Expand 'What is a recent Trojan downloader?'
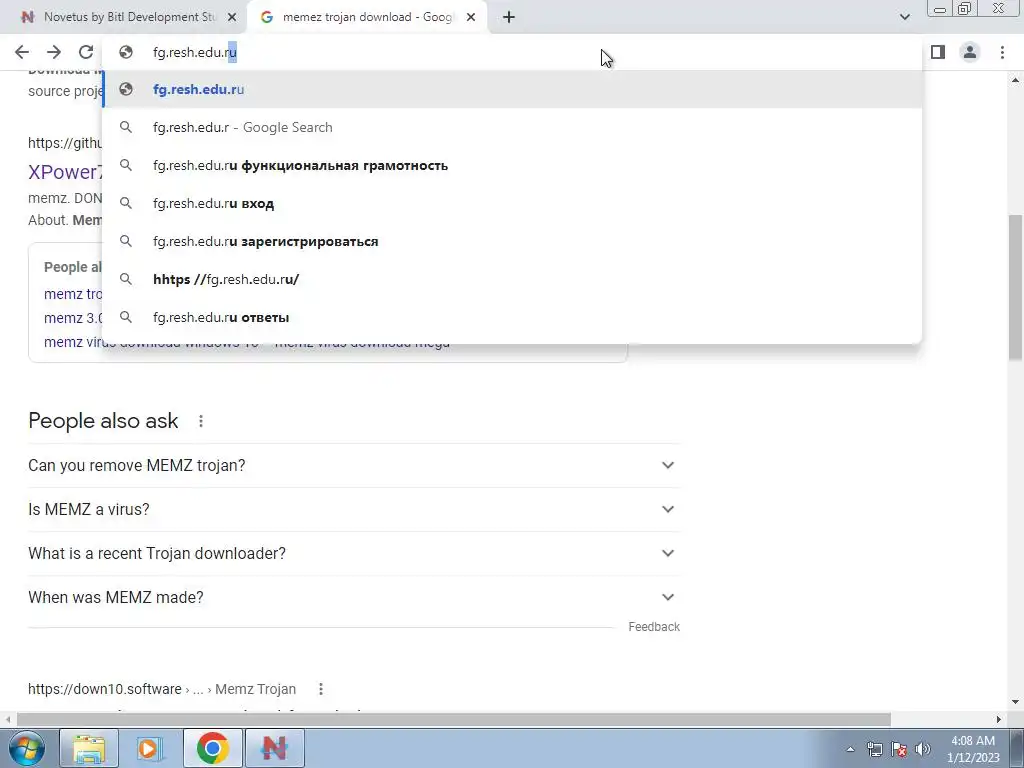The height and width of the screenshot is (768, 1024). click(353, 553)
